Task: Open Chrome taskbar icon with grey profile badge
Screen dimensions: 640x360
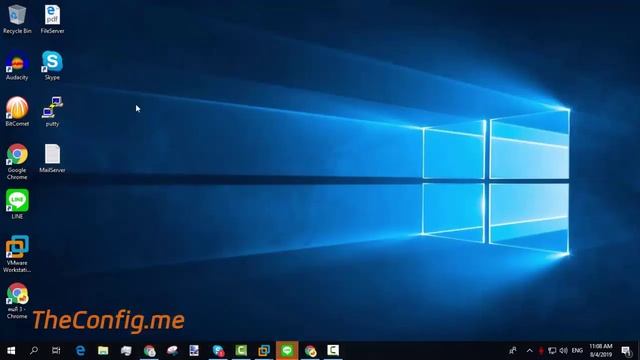Action: point(149,351)
